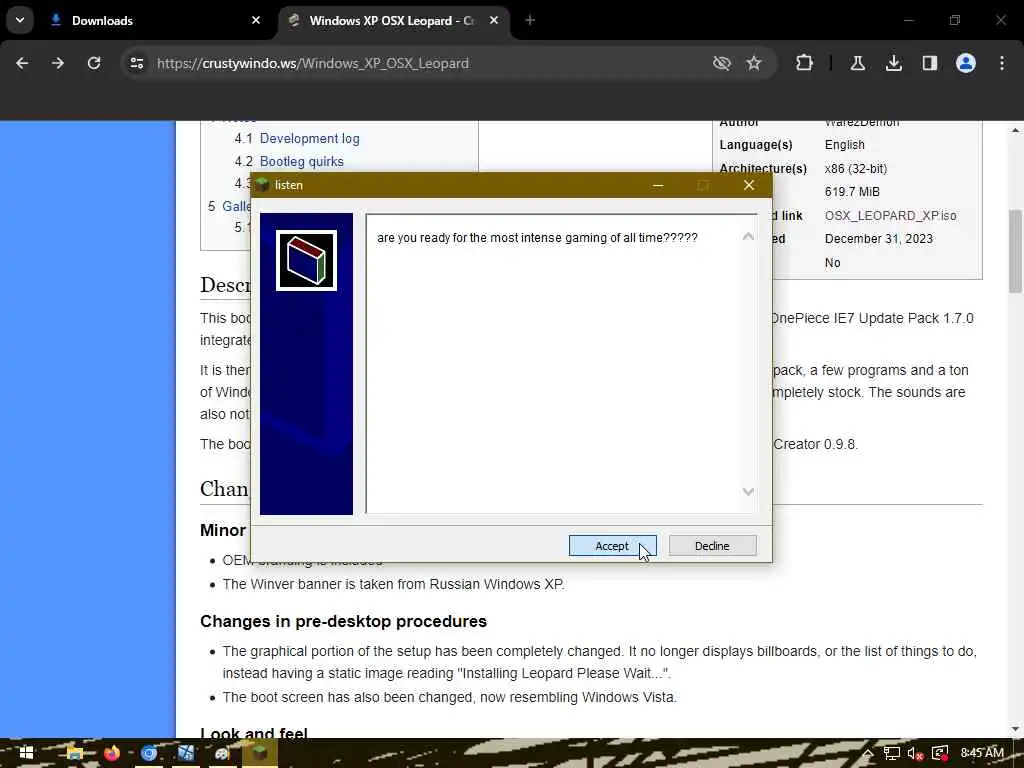Open Firefox from the taskbar
The image size is (1024, 768).
(112, 753)
